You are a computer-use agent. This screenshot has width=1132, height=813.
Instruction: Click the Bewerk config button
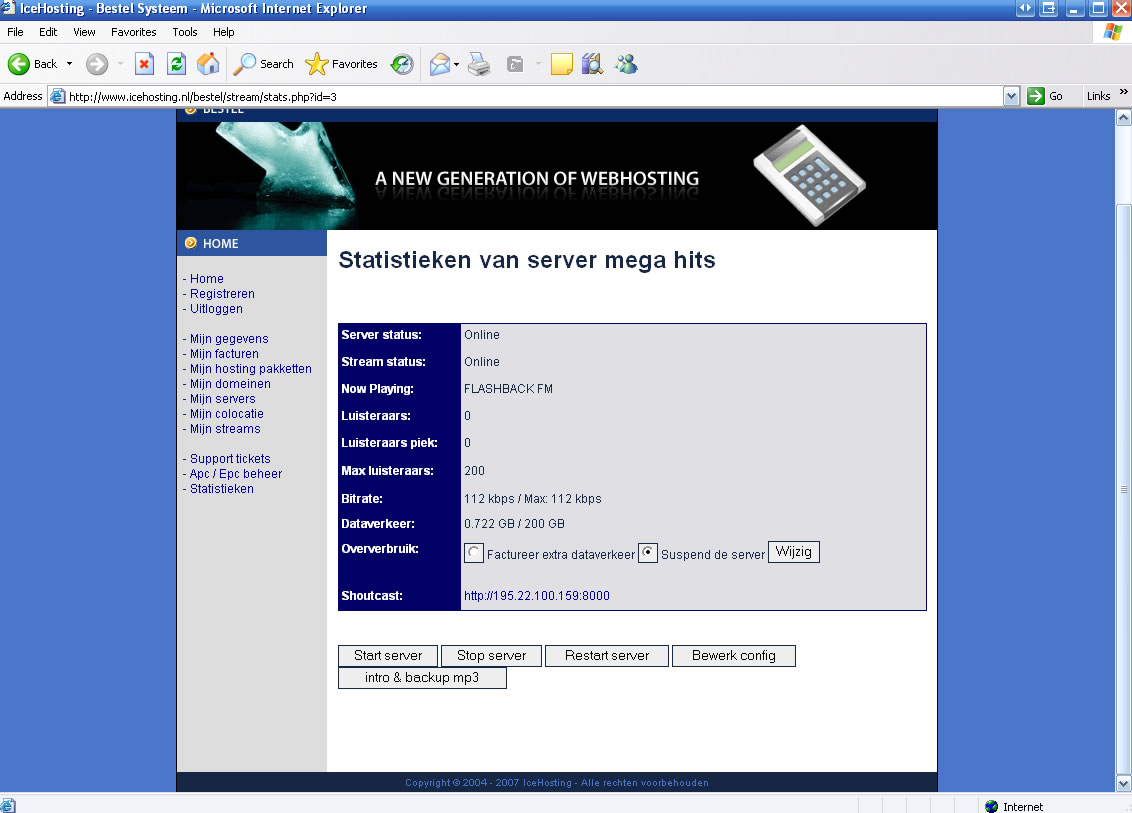[733, 656]
